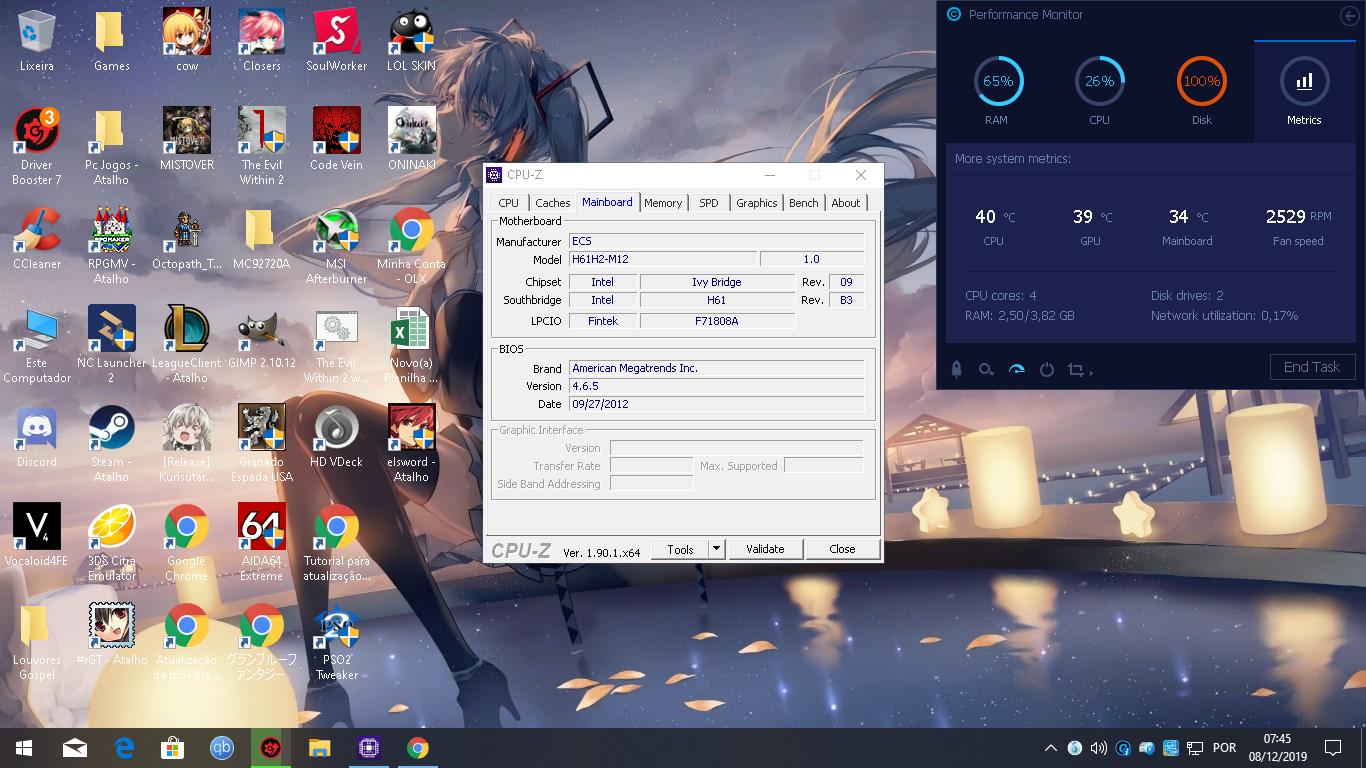Open Microsoft Edge from the taskbar
1366x768 pixels.
tap(124, 748)
